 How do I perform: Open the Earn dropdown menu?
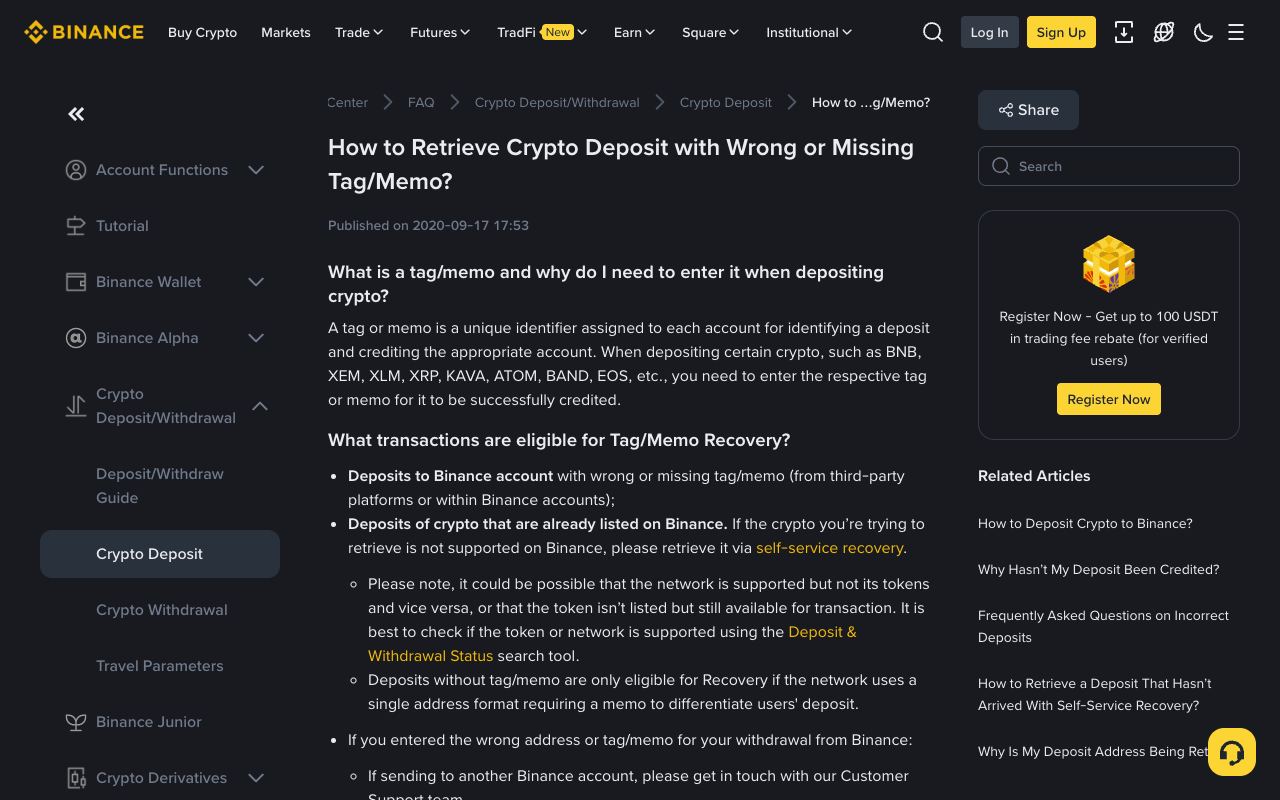point(634,32)
